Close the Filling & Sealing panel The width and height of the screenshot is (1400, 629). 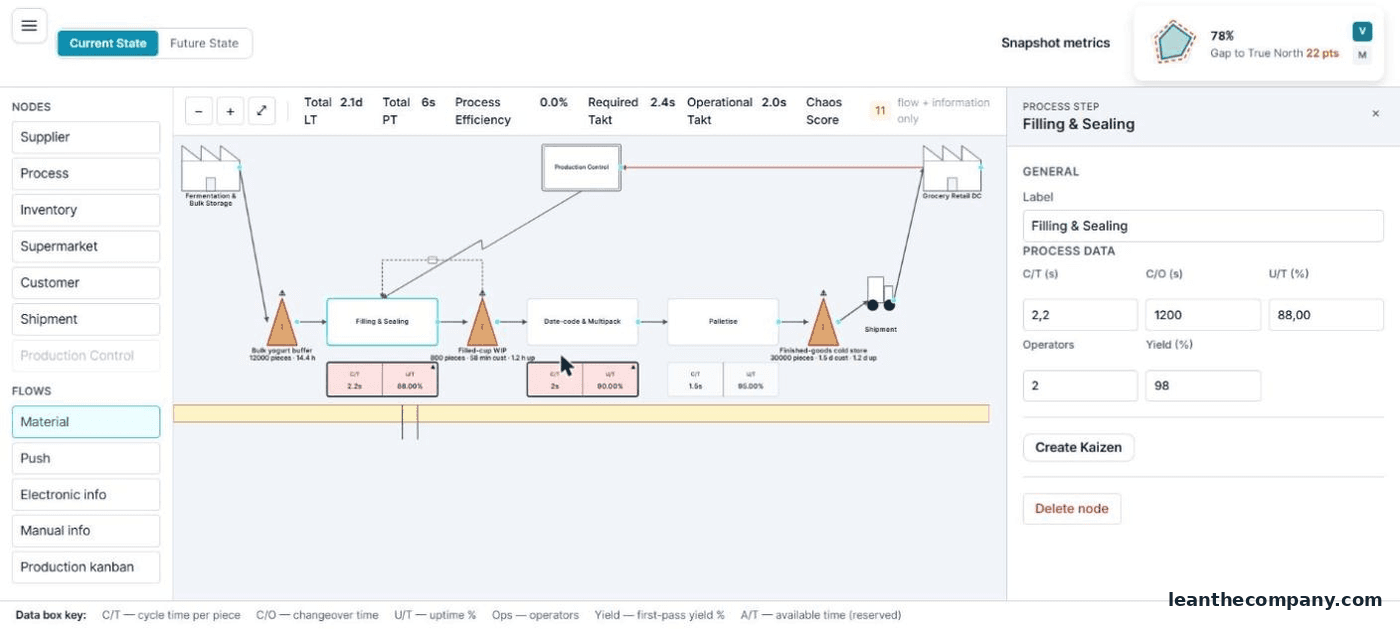coord(1375,114)
